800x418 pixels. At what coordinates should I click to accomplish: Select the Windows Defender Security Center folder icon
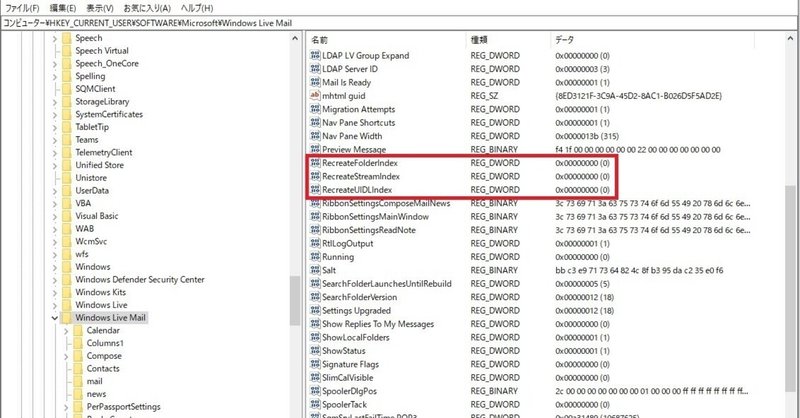(66, 279)
